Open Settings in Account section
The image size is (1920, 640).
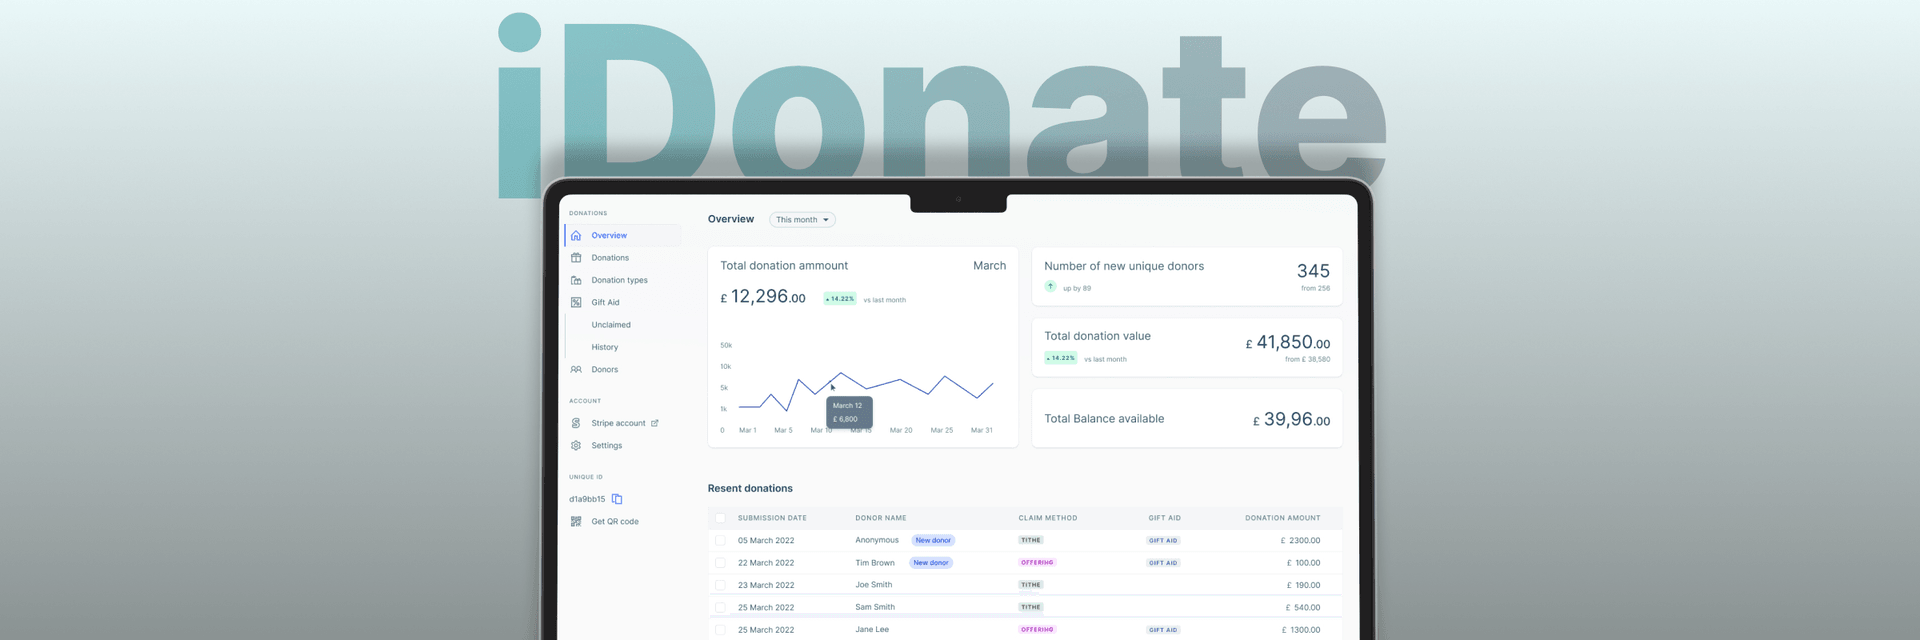click(x=606, y=446)
